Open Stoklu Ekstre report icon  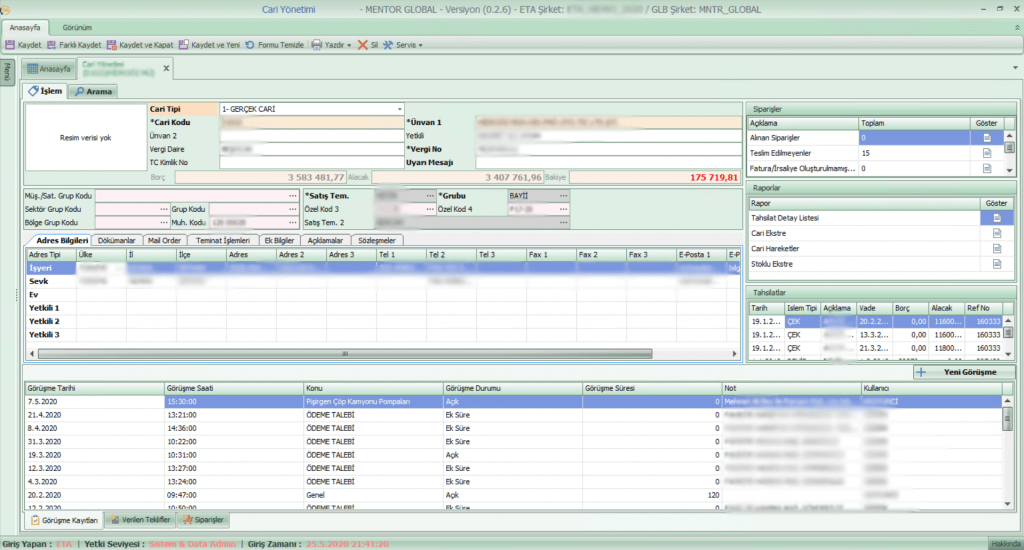coord(997,264)
